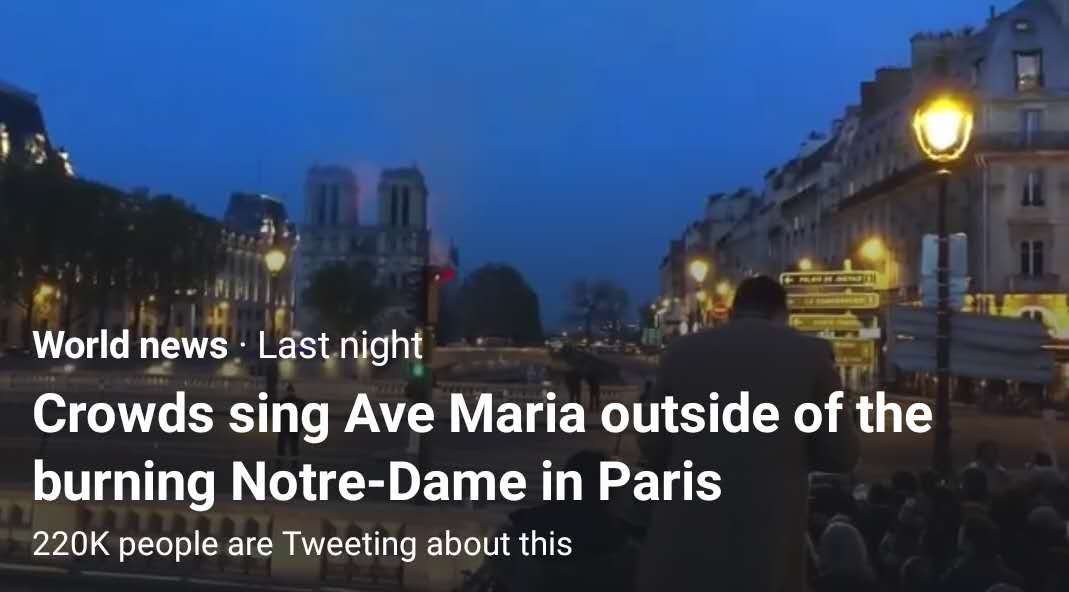Click the "World news" category label
The height and width of the screenshot is (592, 1069).
point(130,346)
